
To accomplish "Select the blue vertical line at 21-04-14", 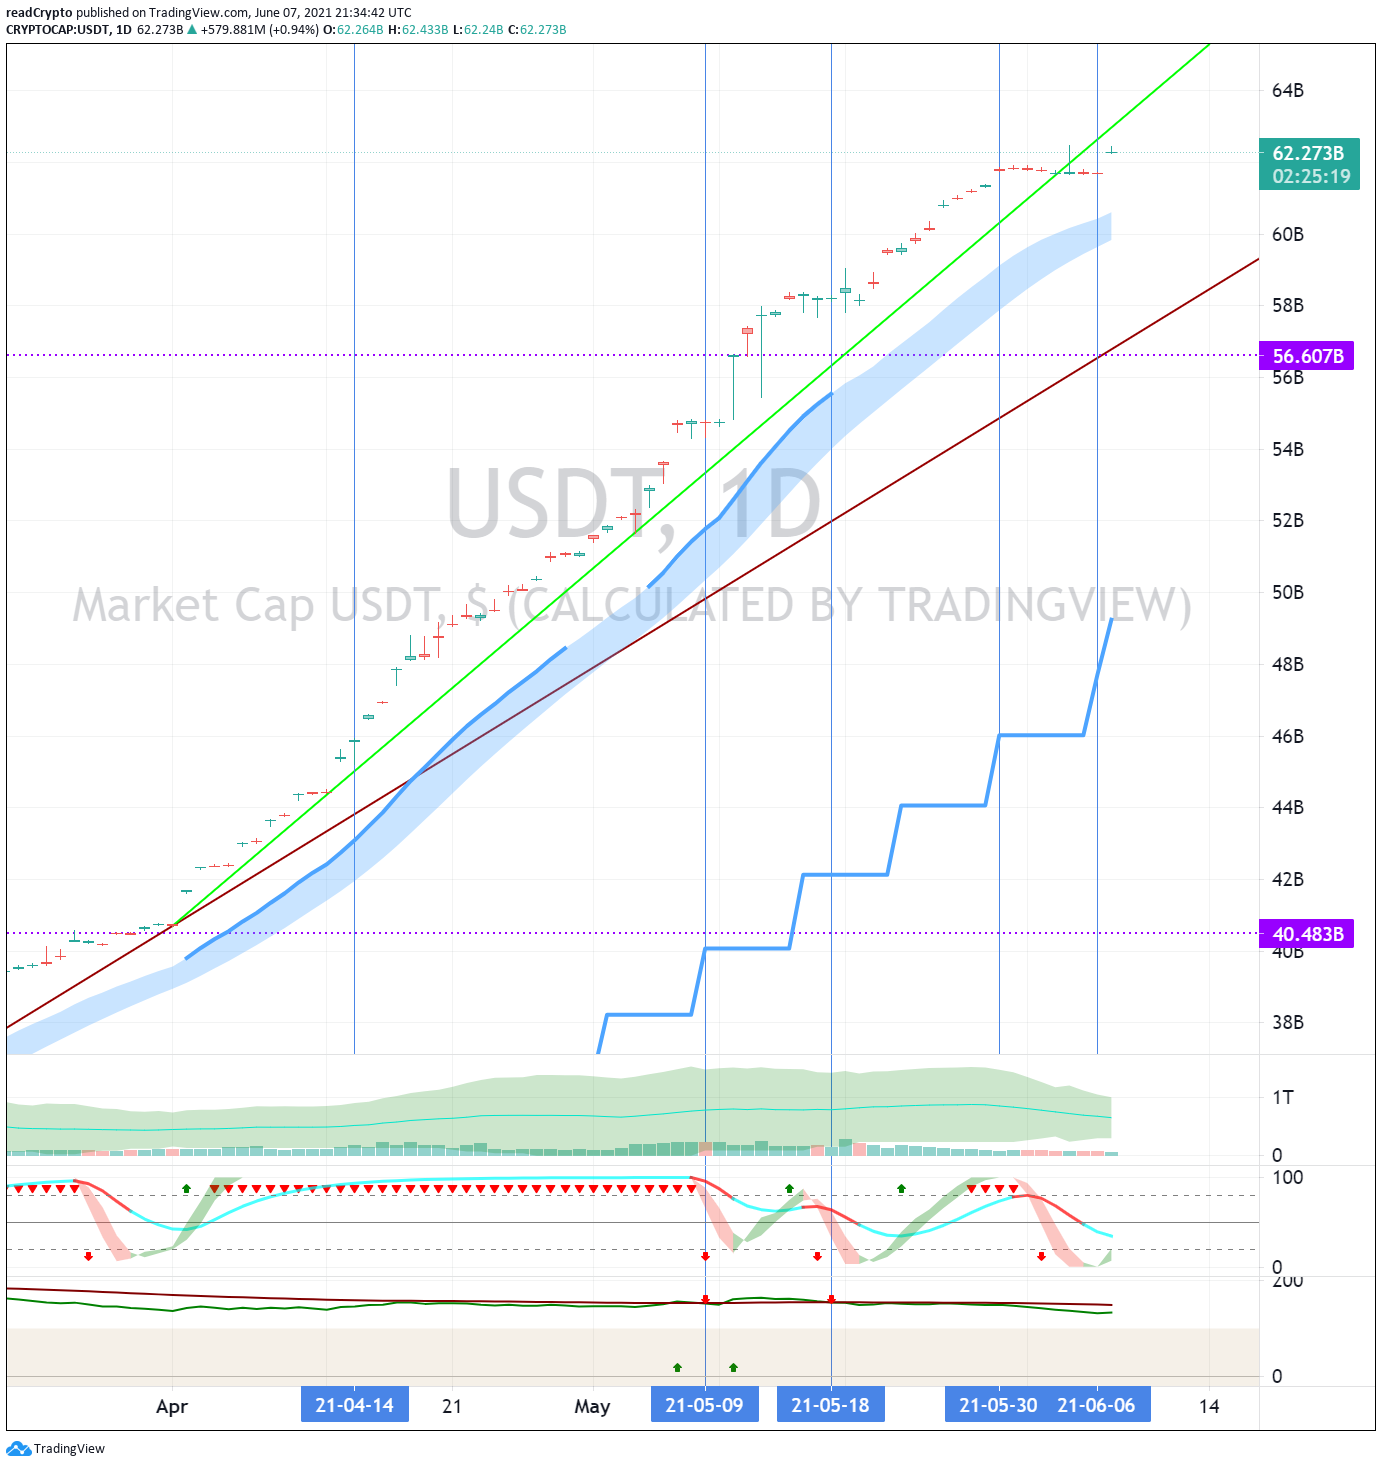I will 354,548.
